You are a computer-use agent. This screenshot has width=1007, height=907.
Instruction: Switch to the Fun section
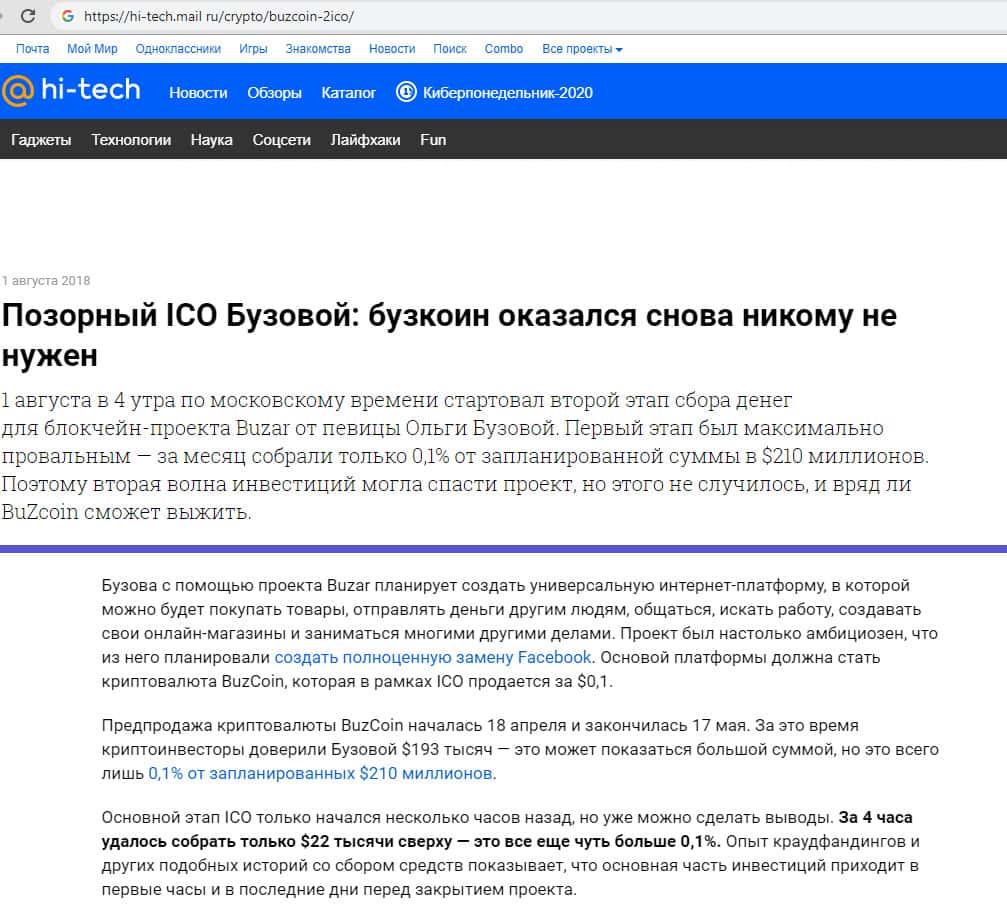click(x=433, y=139)
